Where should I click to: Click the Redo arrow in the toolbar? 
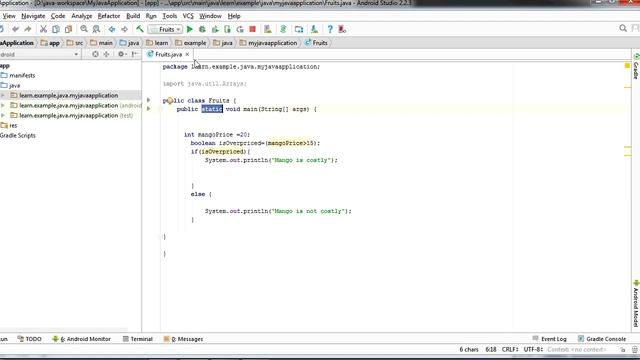28,29
